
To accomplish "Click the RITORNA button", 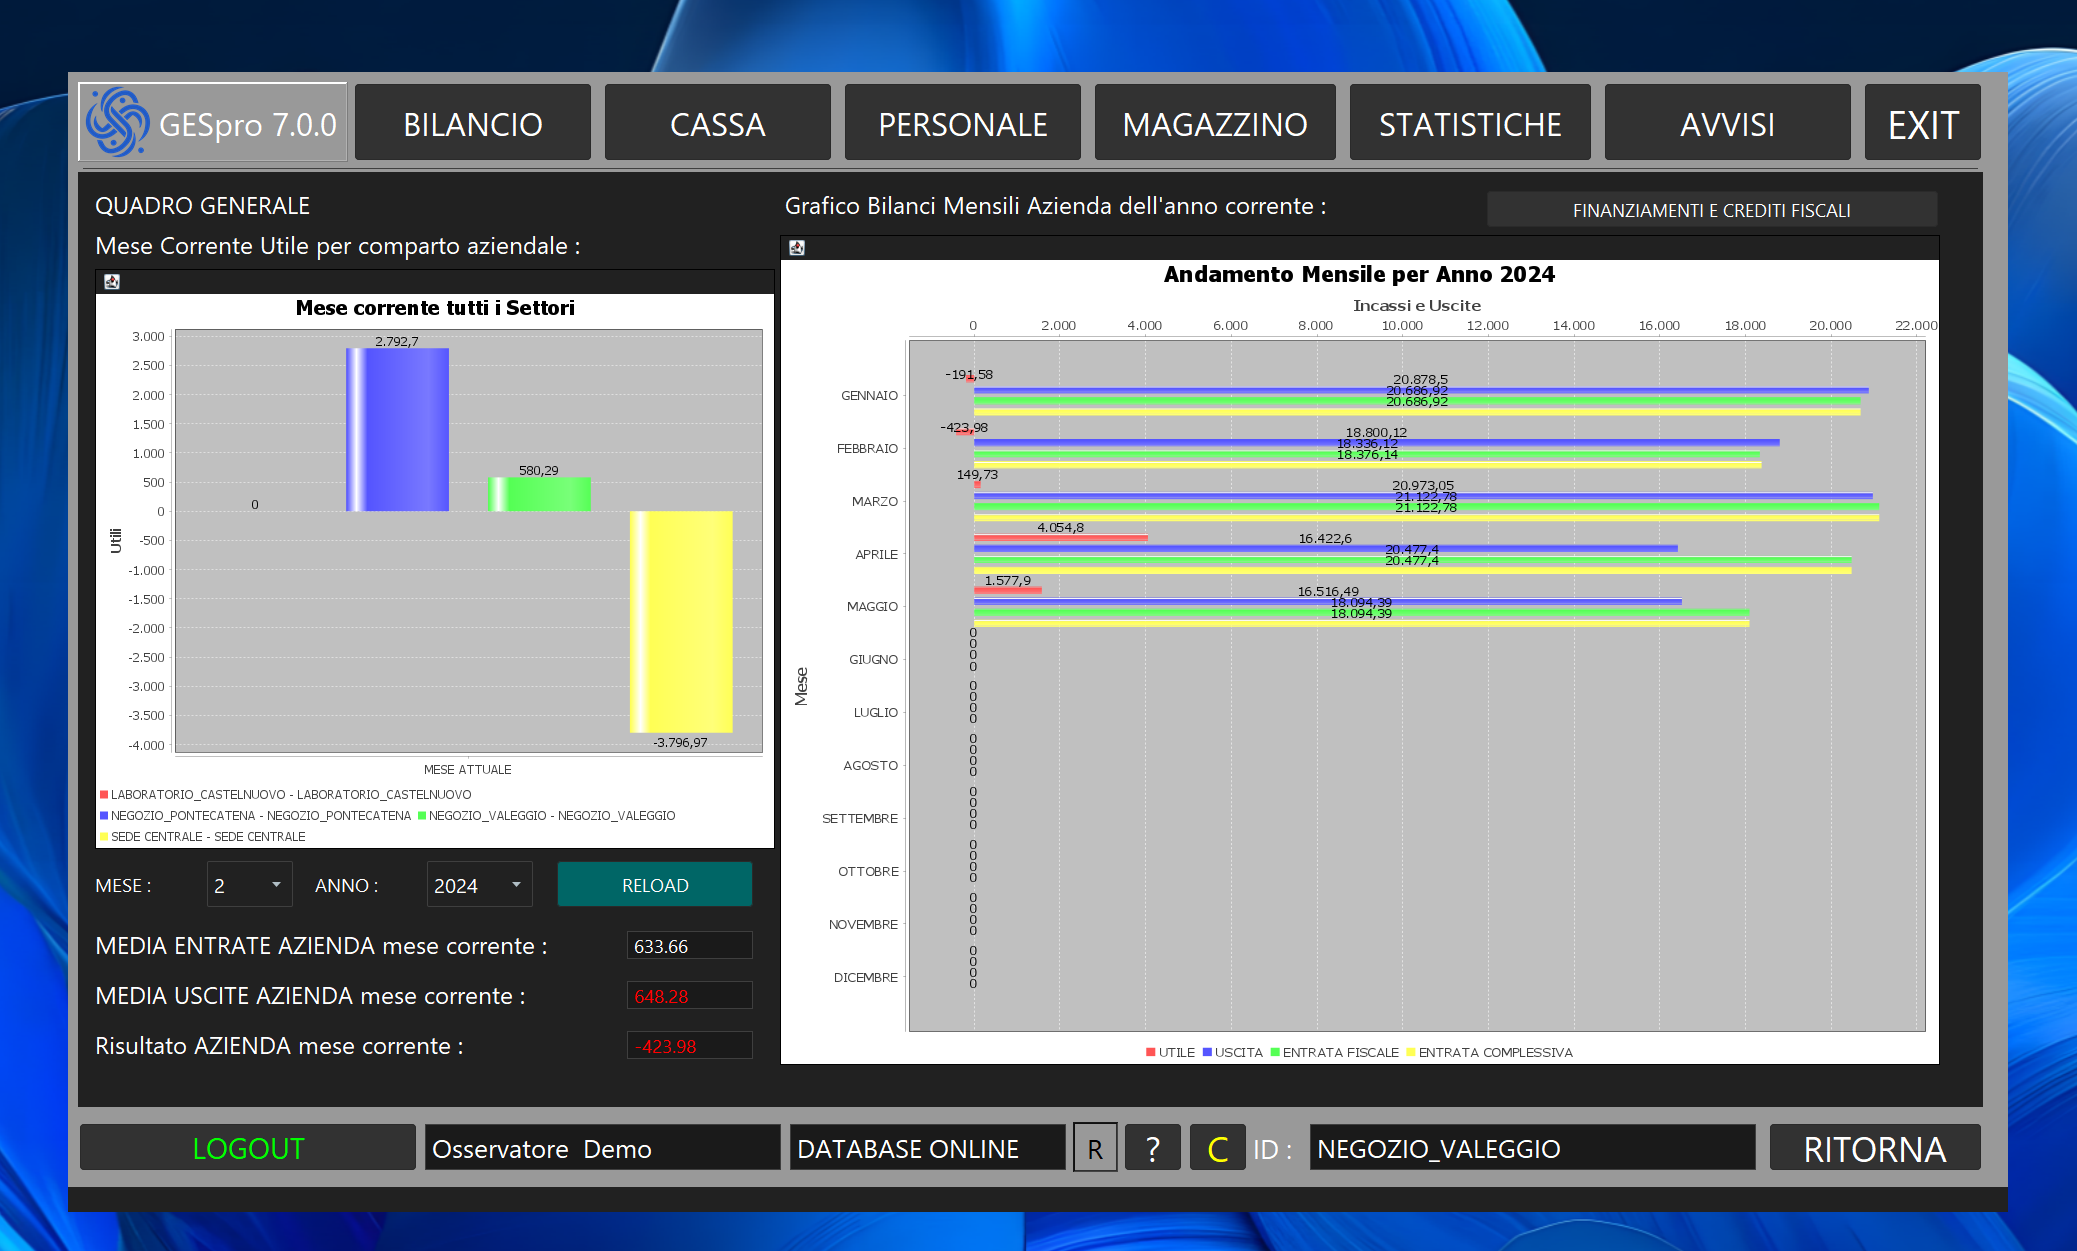I will 1875,1148.
